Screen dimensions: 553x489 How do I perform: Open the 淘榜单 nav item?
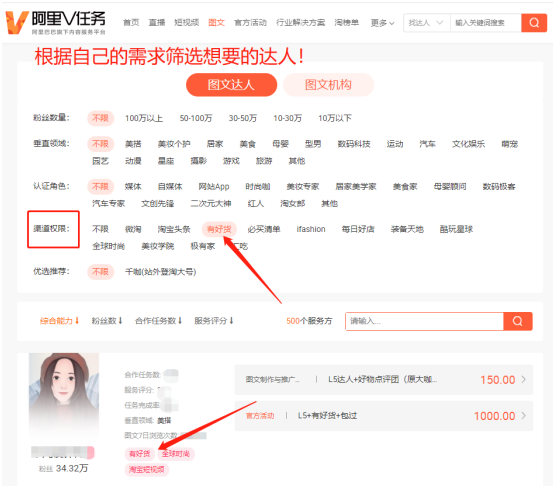(347, 23)
